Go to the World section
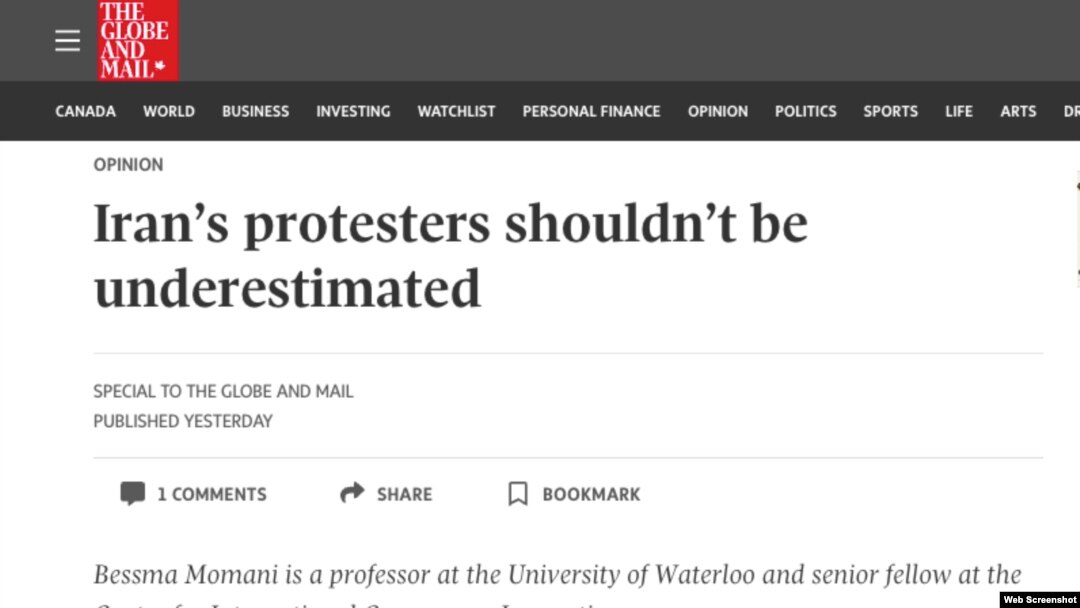The image size is (1080, 608). pos(169,112)
